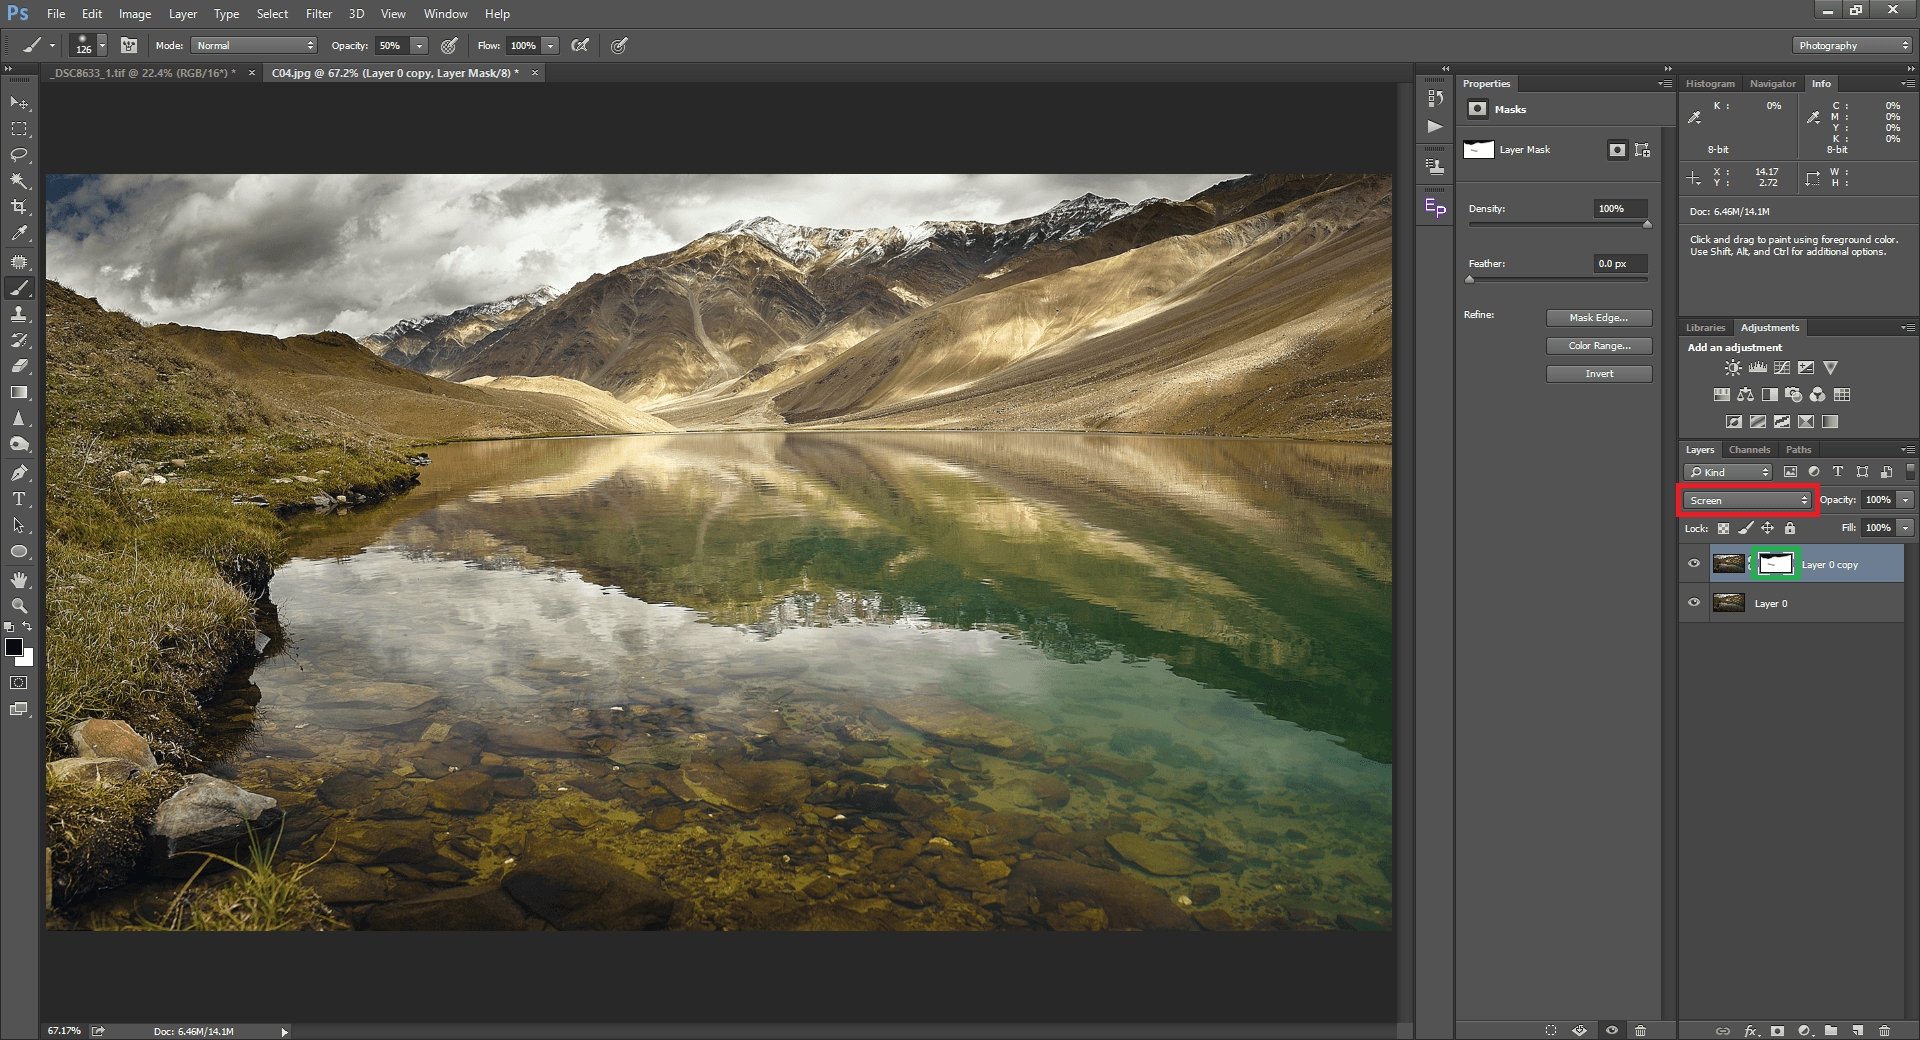Click the Mask Edge... button
This screenshot has height=1040, width=1920.
(x=1598, y=318)
